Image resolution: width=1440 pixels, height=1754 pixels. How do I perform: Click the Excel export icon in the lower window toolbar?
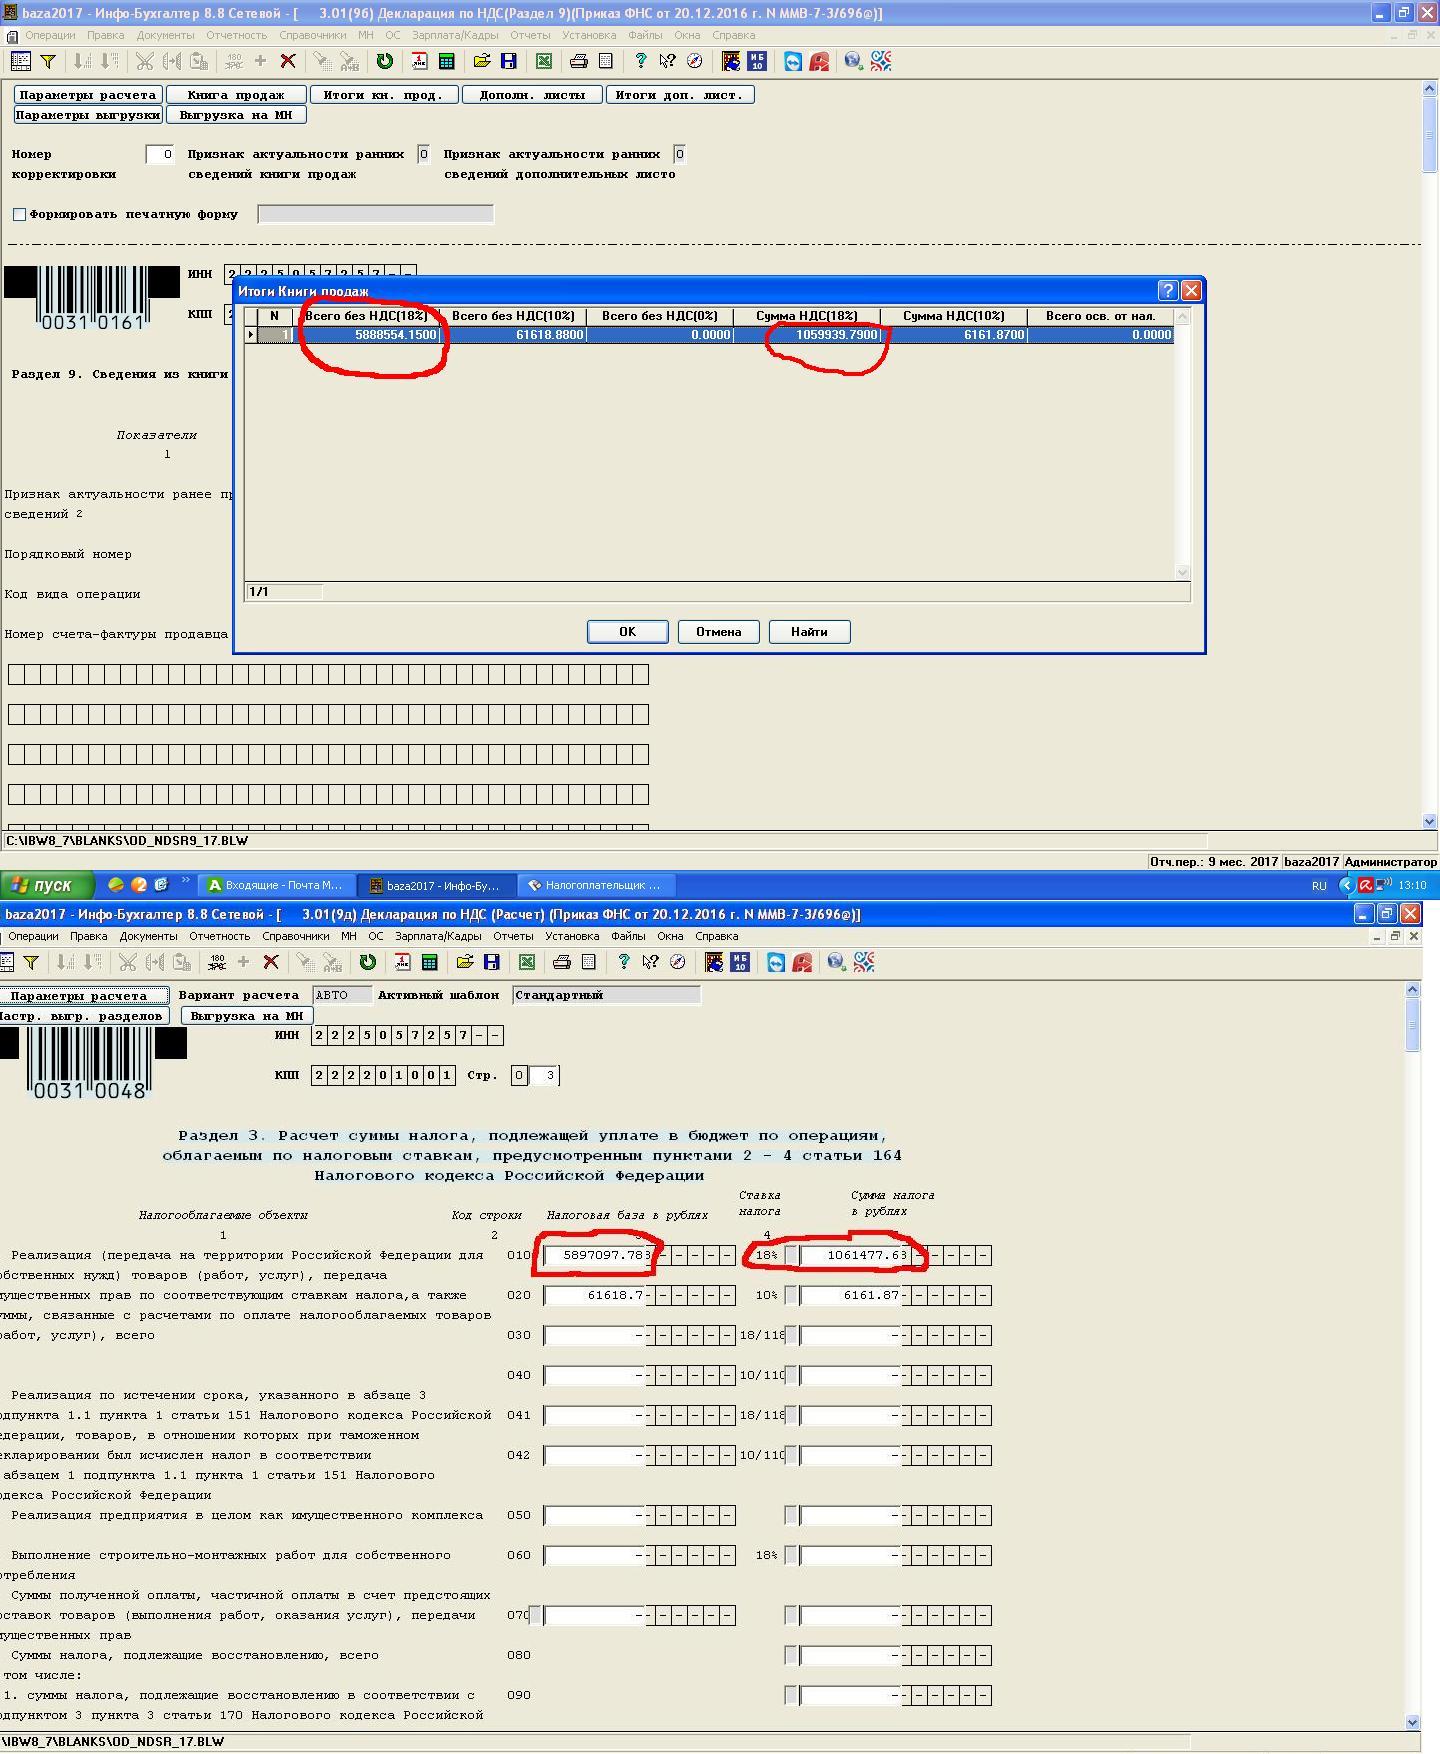[526, 962]
